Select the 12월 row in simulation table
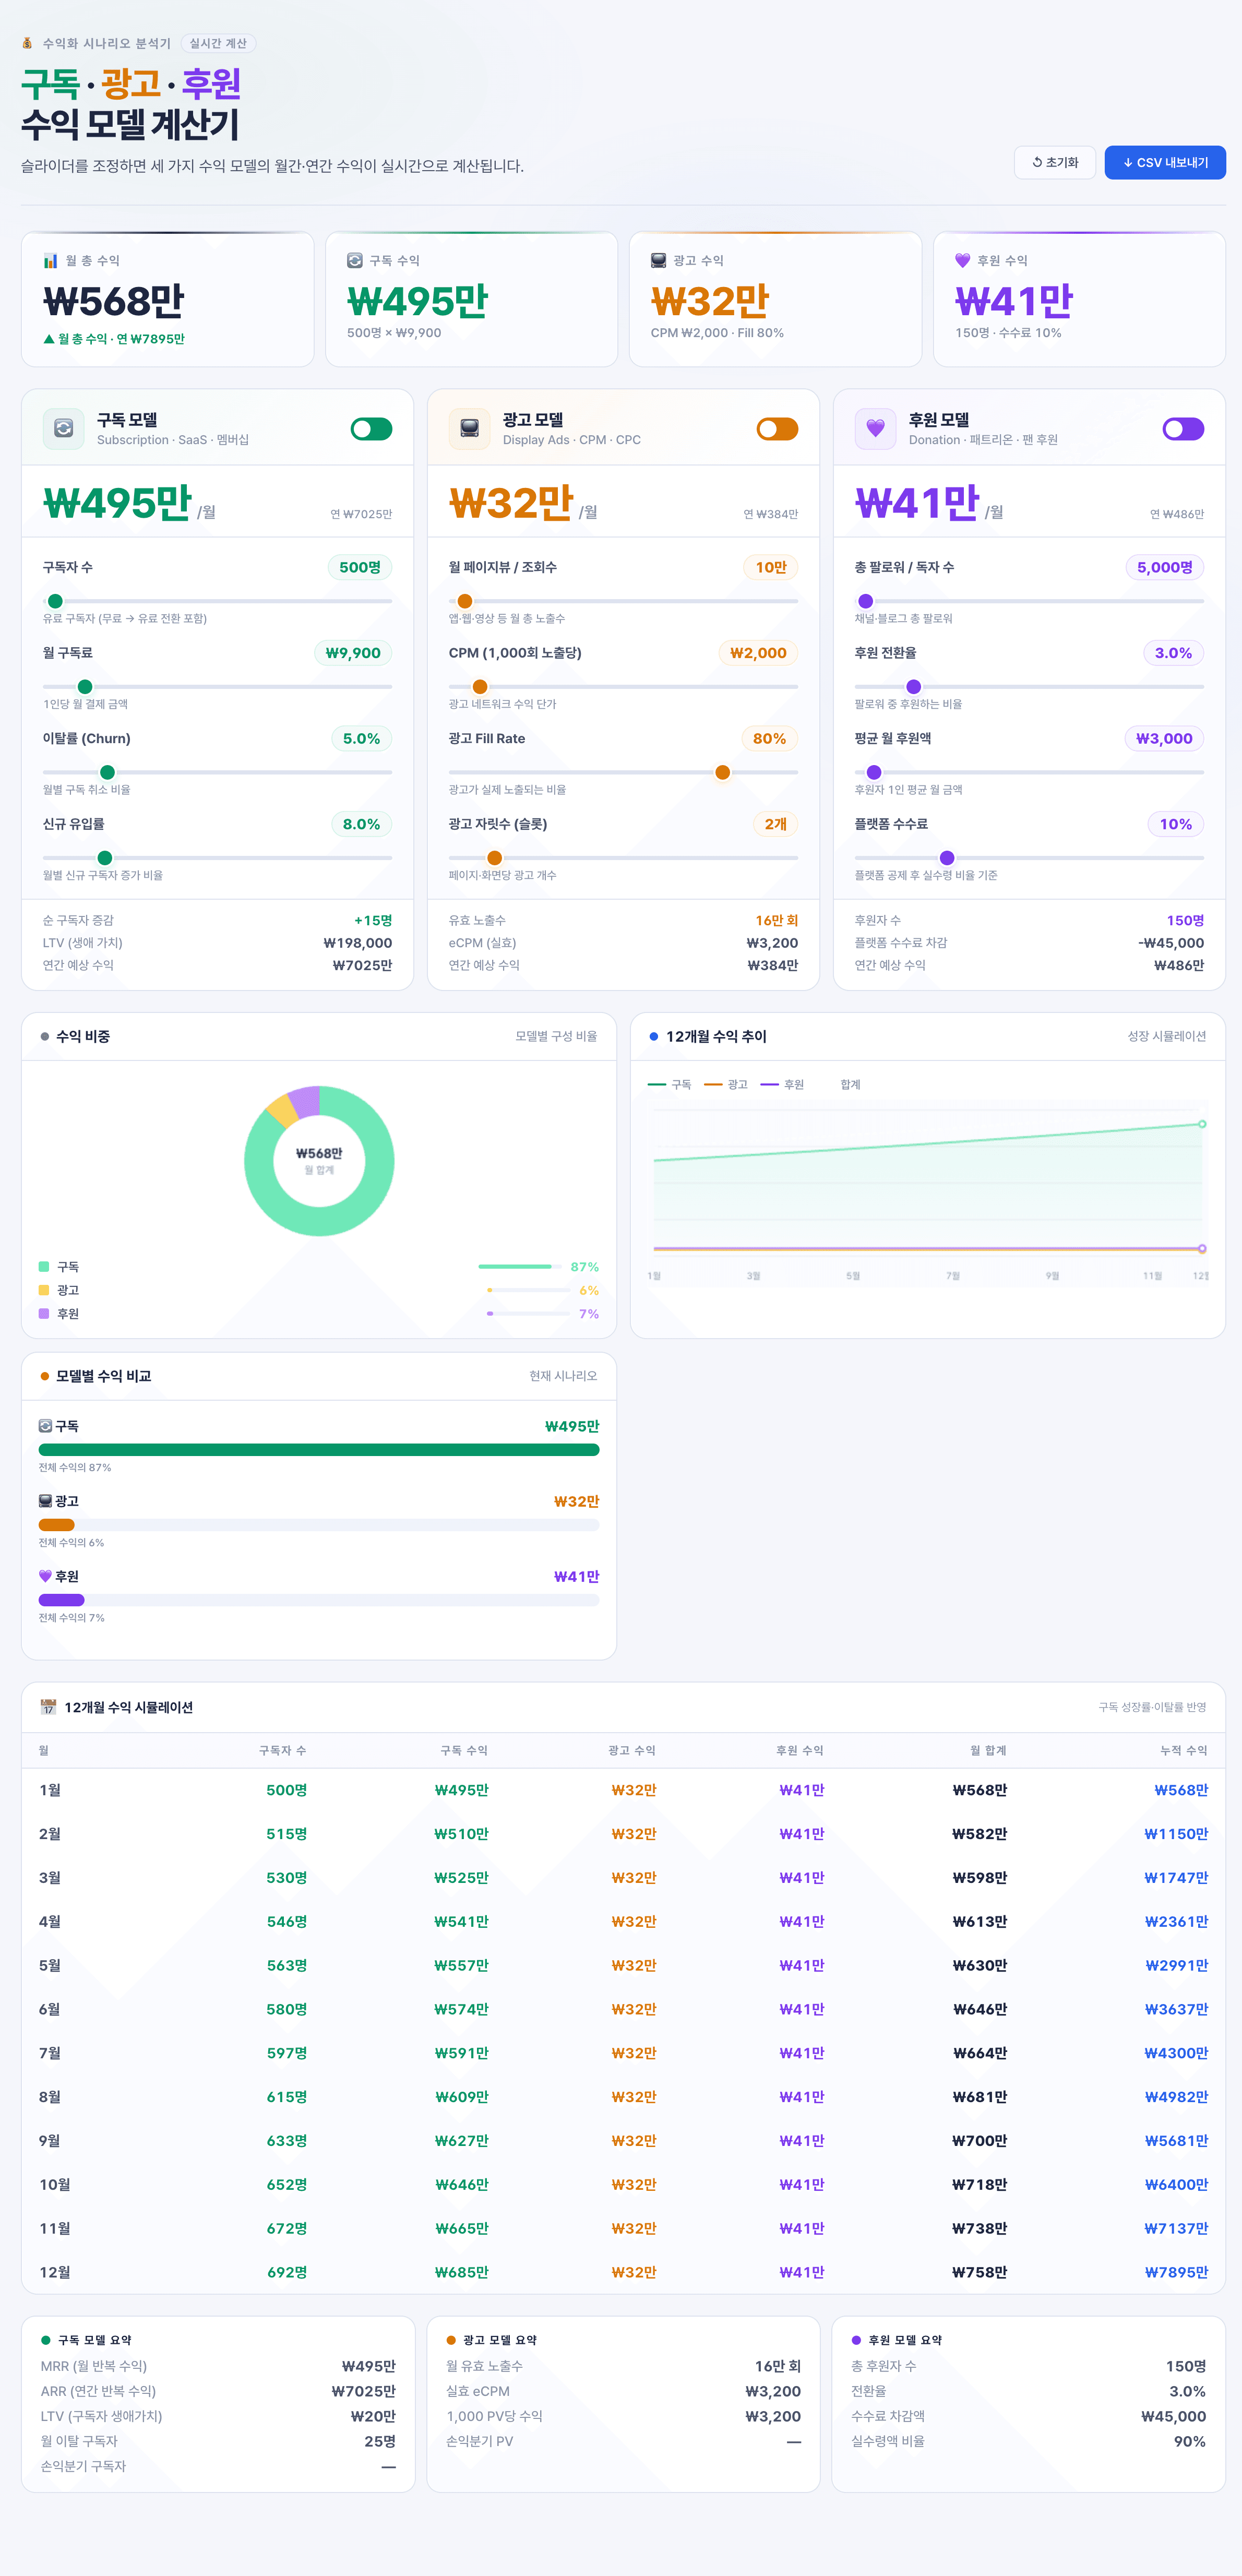This screenshot has width=1242, height=2576. click(x=623, y=2272)
